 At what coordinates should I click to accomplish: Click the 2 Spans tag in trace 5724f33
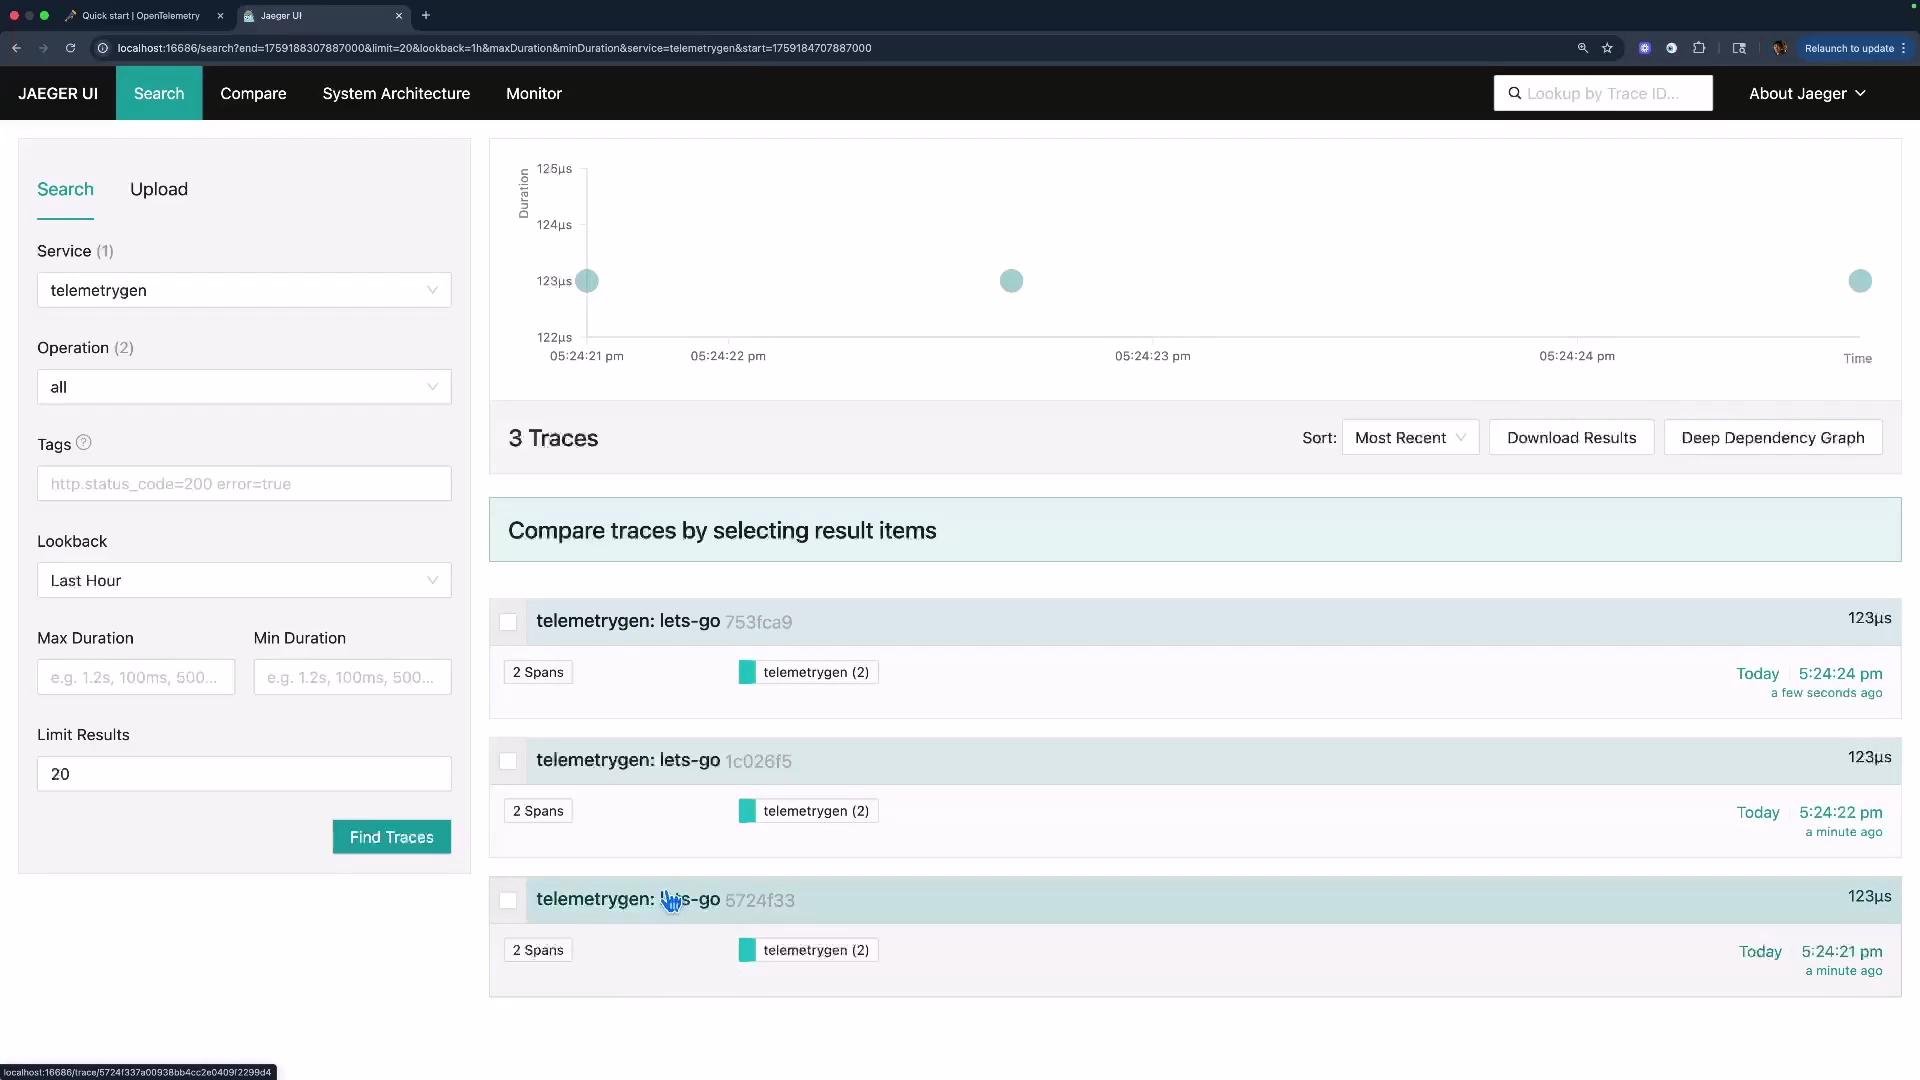click(x=538, y=950)
